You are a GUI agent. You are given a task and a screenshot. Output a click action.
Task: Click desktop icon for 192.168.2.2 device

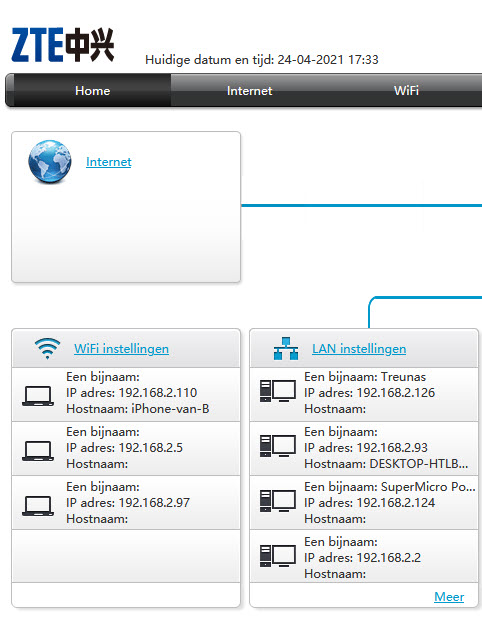[278, 556]
